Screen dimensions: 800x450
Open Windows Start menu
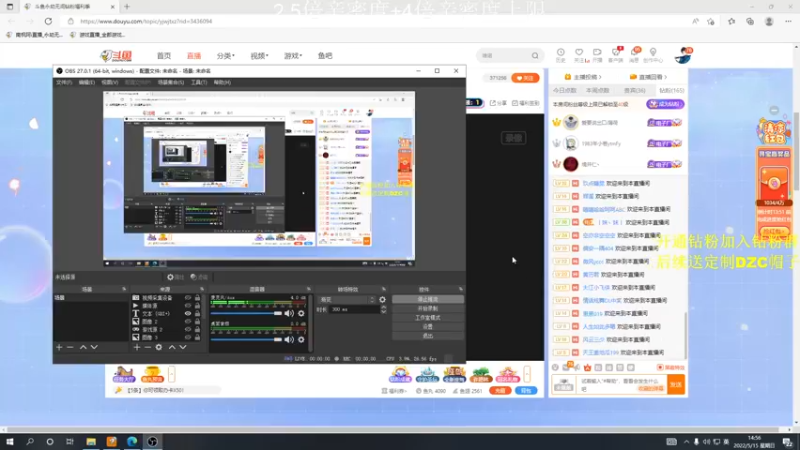coord(10,441)
